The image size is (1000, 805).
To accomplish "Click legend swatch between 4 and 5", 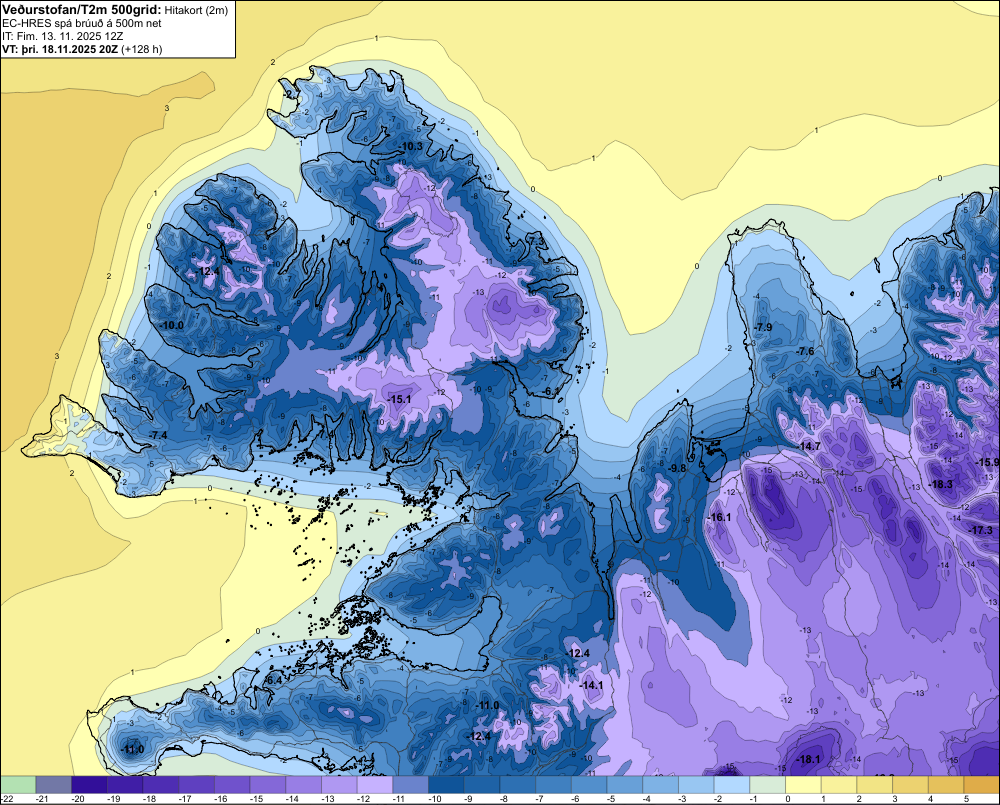I will (946, 785).
